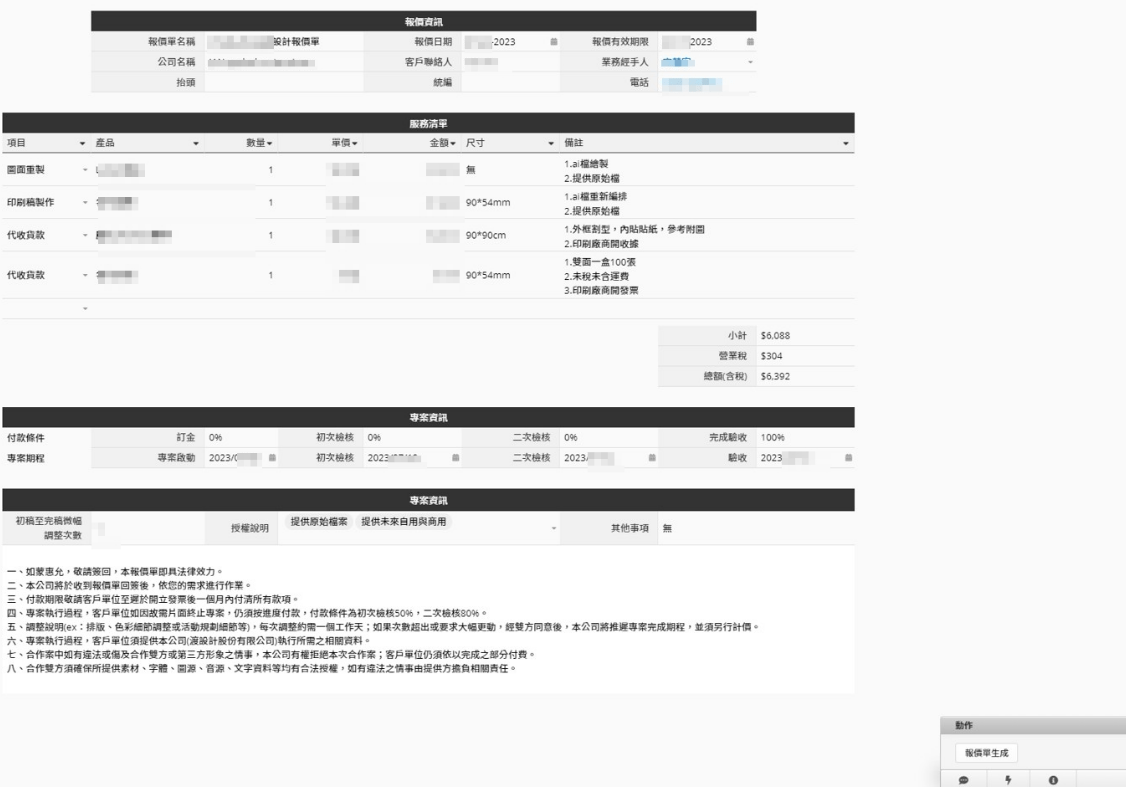1126x787 pixels.
Task: Open calendar icon for 二次檢核 date
Action: coord(652,457)
